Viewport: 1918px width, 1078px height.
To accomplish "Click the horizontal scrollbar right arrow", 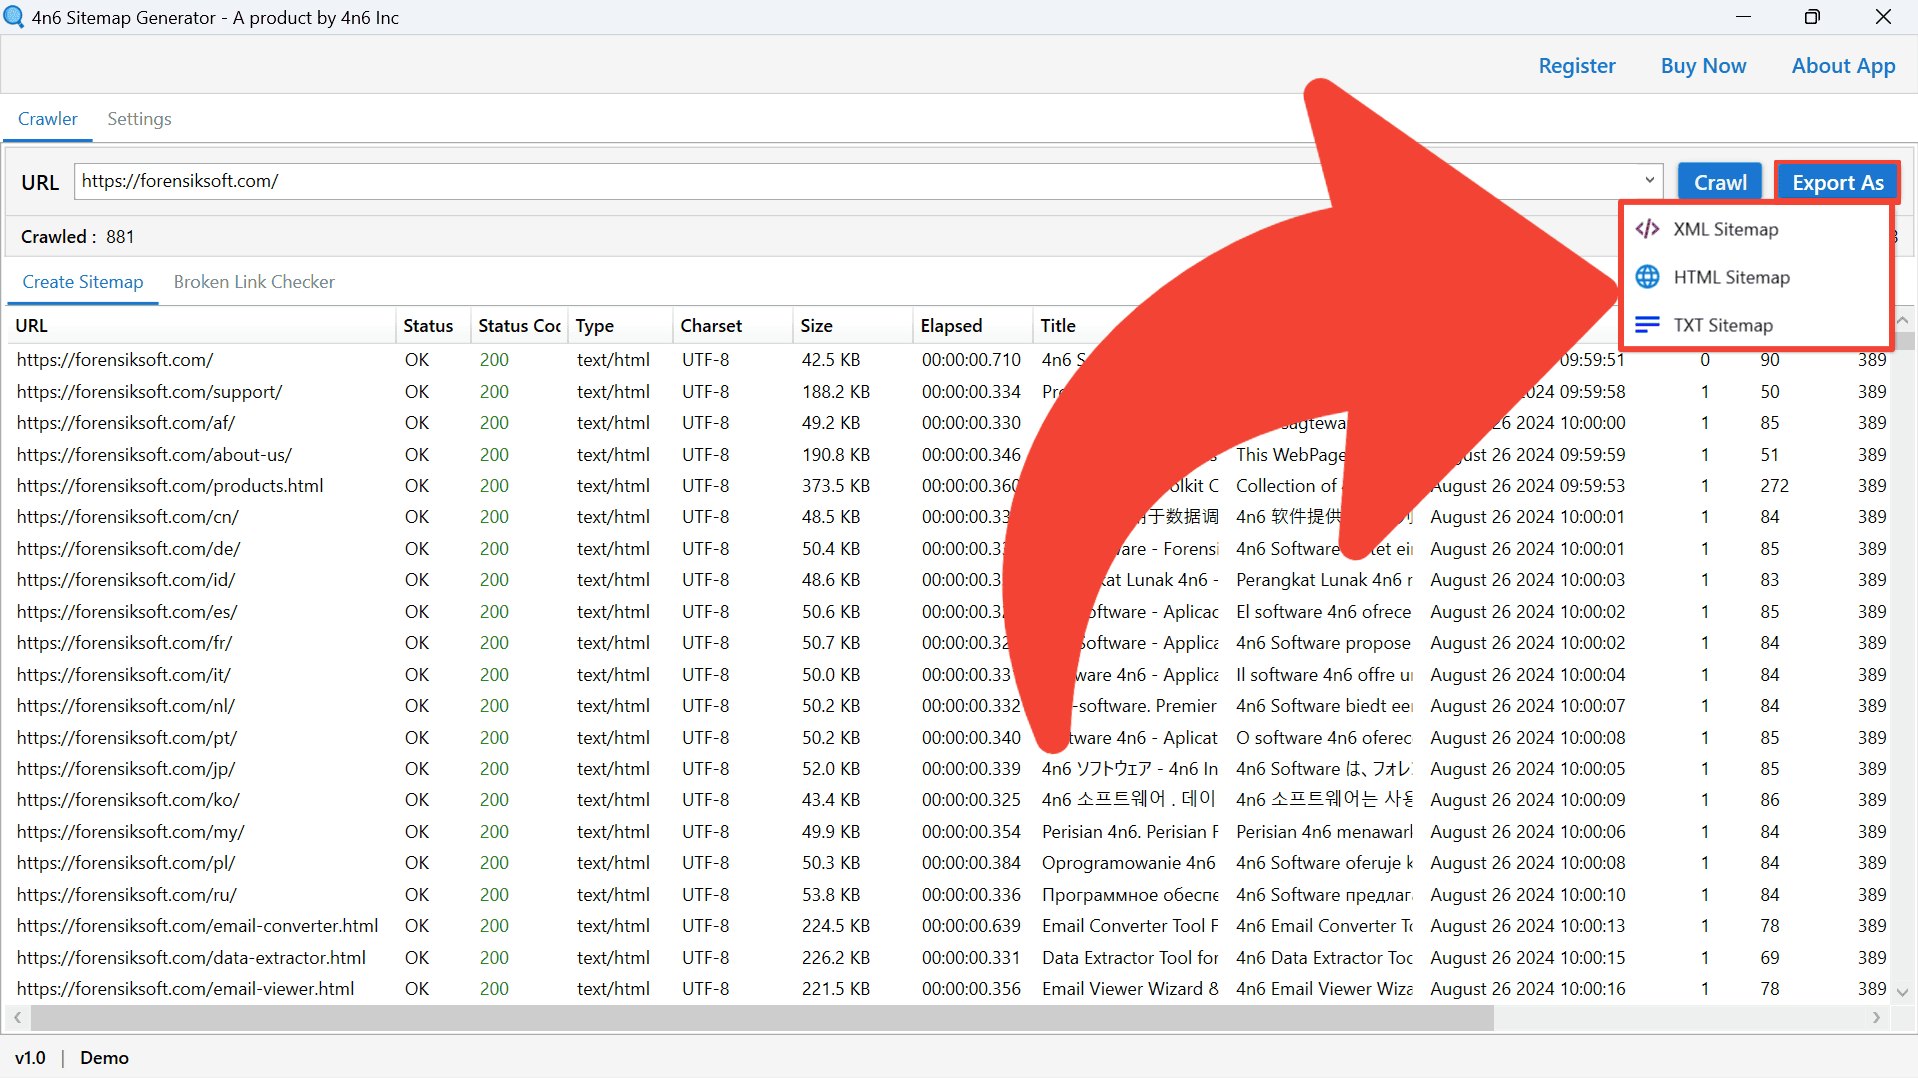I will [x=1876, y=1018].
